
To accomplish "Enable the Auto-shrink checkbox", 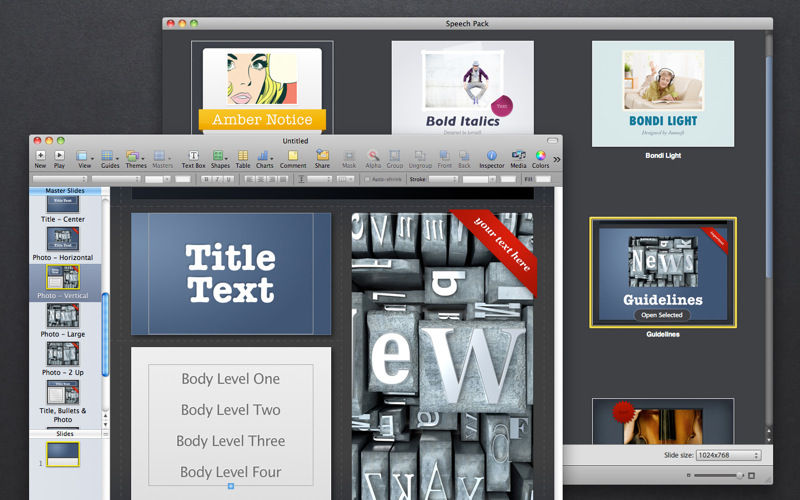I will pos(367,179).
